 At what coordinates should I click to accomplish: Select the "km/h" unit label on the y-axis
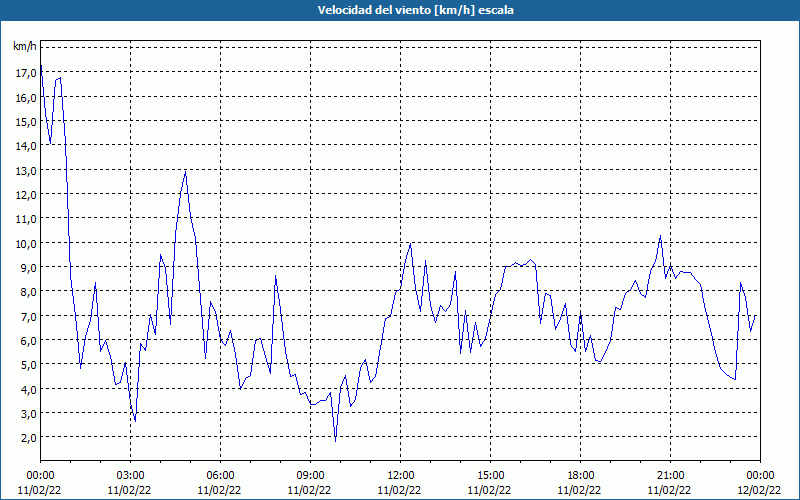(x=25, y=46)
